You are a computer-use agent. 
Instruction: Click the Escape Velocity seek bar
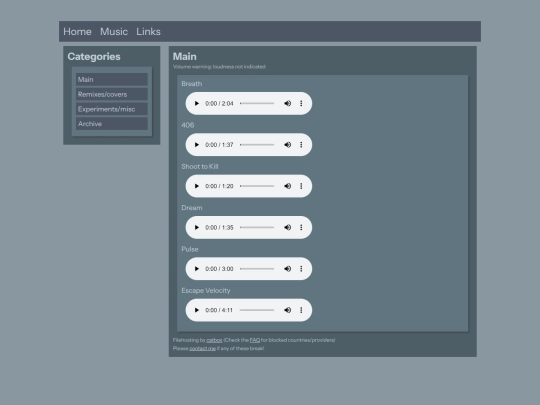tap(257, 310)
